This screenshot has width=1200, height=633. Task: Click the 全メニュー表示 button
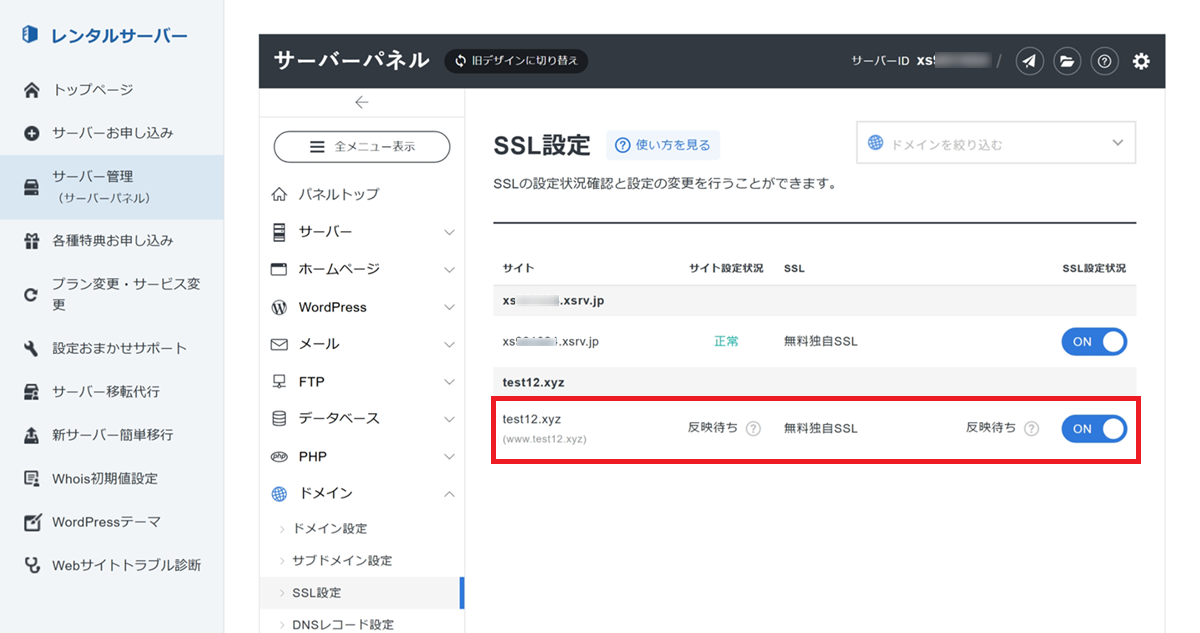(362, 146)
